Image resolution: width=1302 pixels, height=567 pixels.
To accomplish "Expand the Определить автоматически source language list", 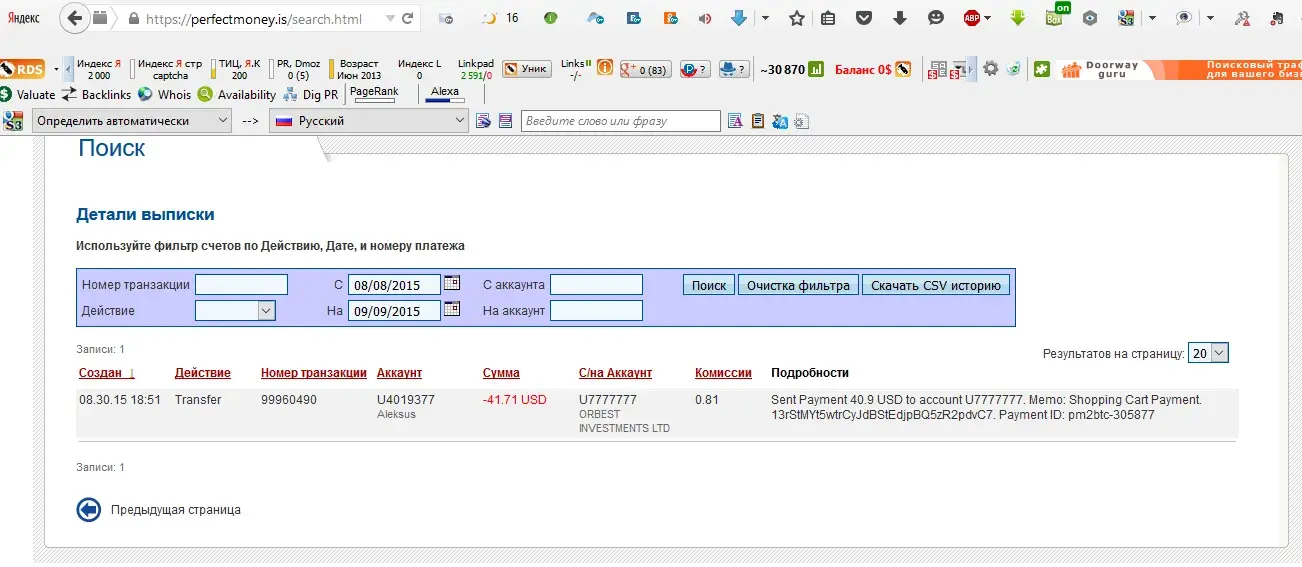I will point(133,121).
